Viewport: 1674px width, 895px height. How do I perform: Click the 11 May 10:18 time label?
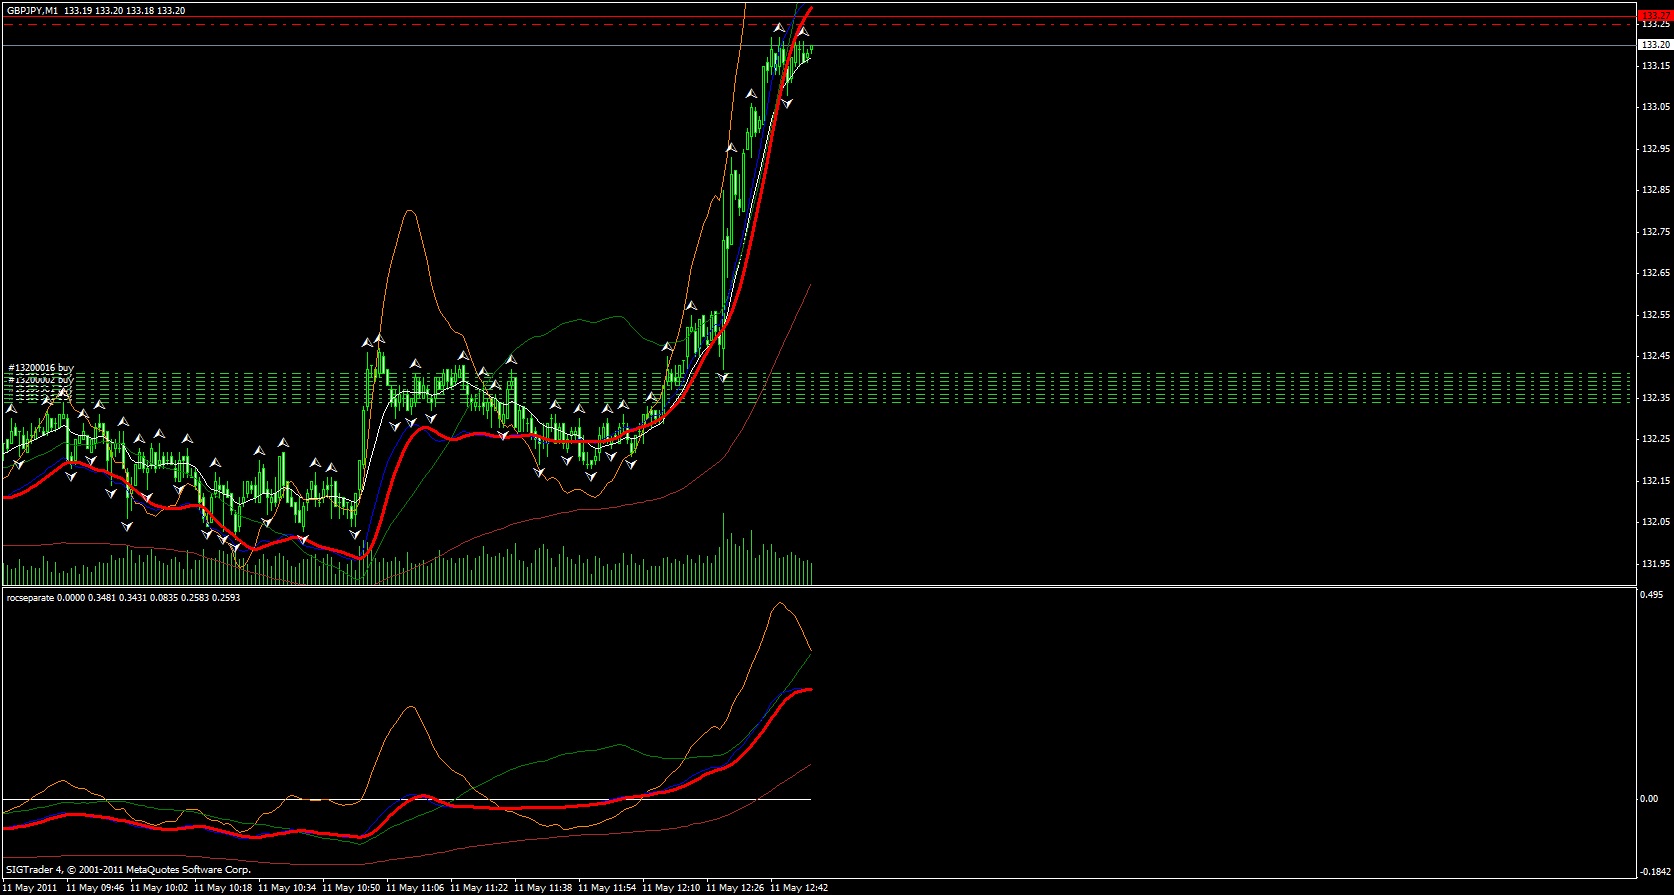point(223,888)
